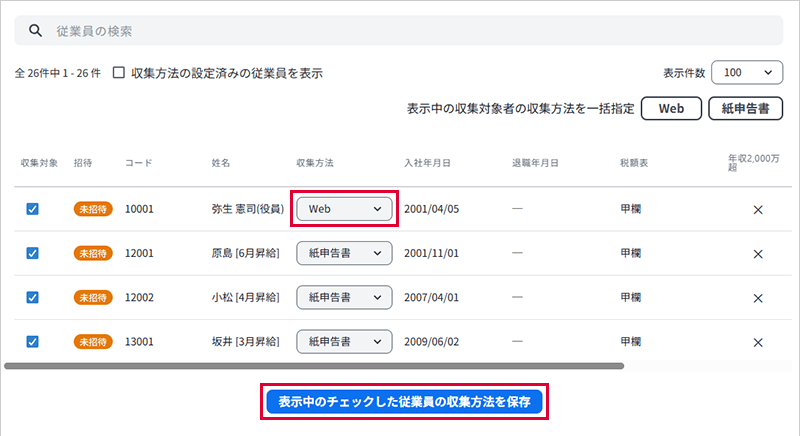Uncheck 収集対象 checkbox for code 12002
The width and height of the screenshot is (800, 436).
[x=32, y=298]
